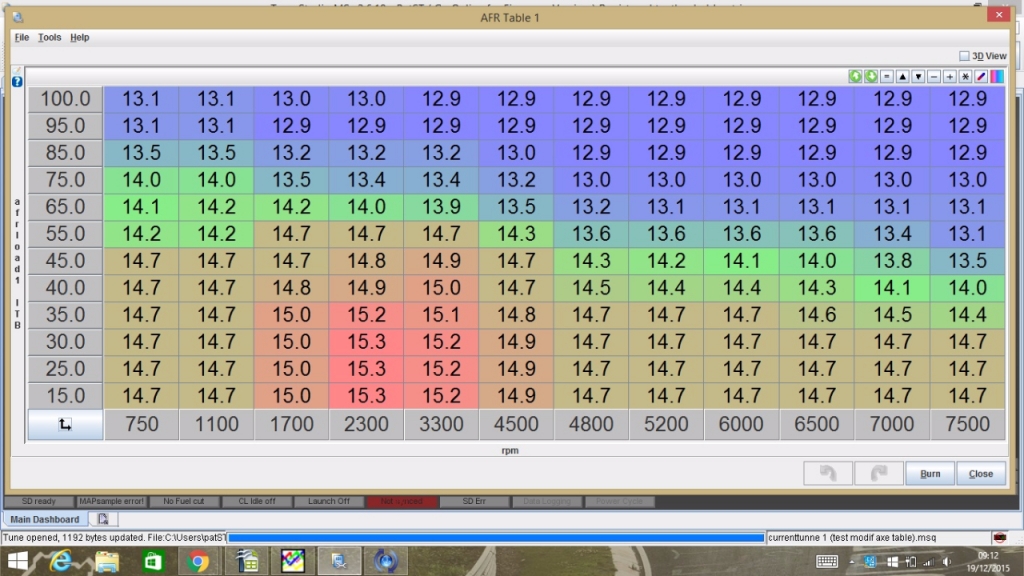Open File Explorer from the taskbar

[107, 562]
